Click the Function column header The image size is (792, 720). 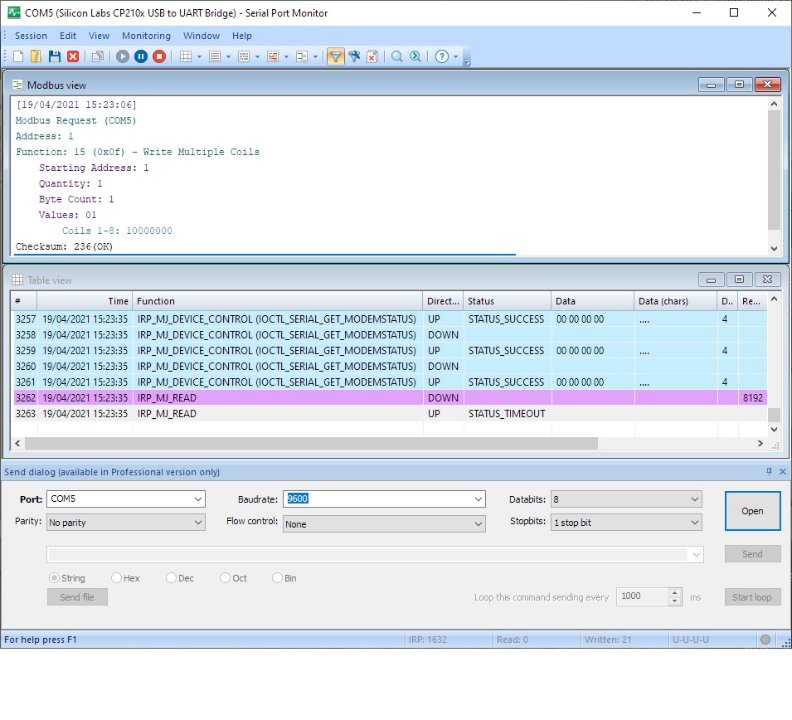coord(277,301)
